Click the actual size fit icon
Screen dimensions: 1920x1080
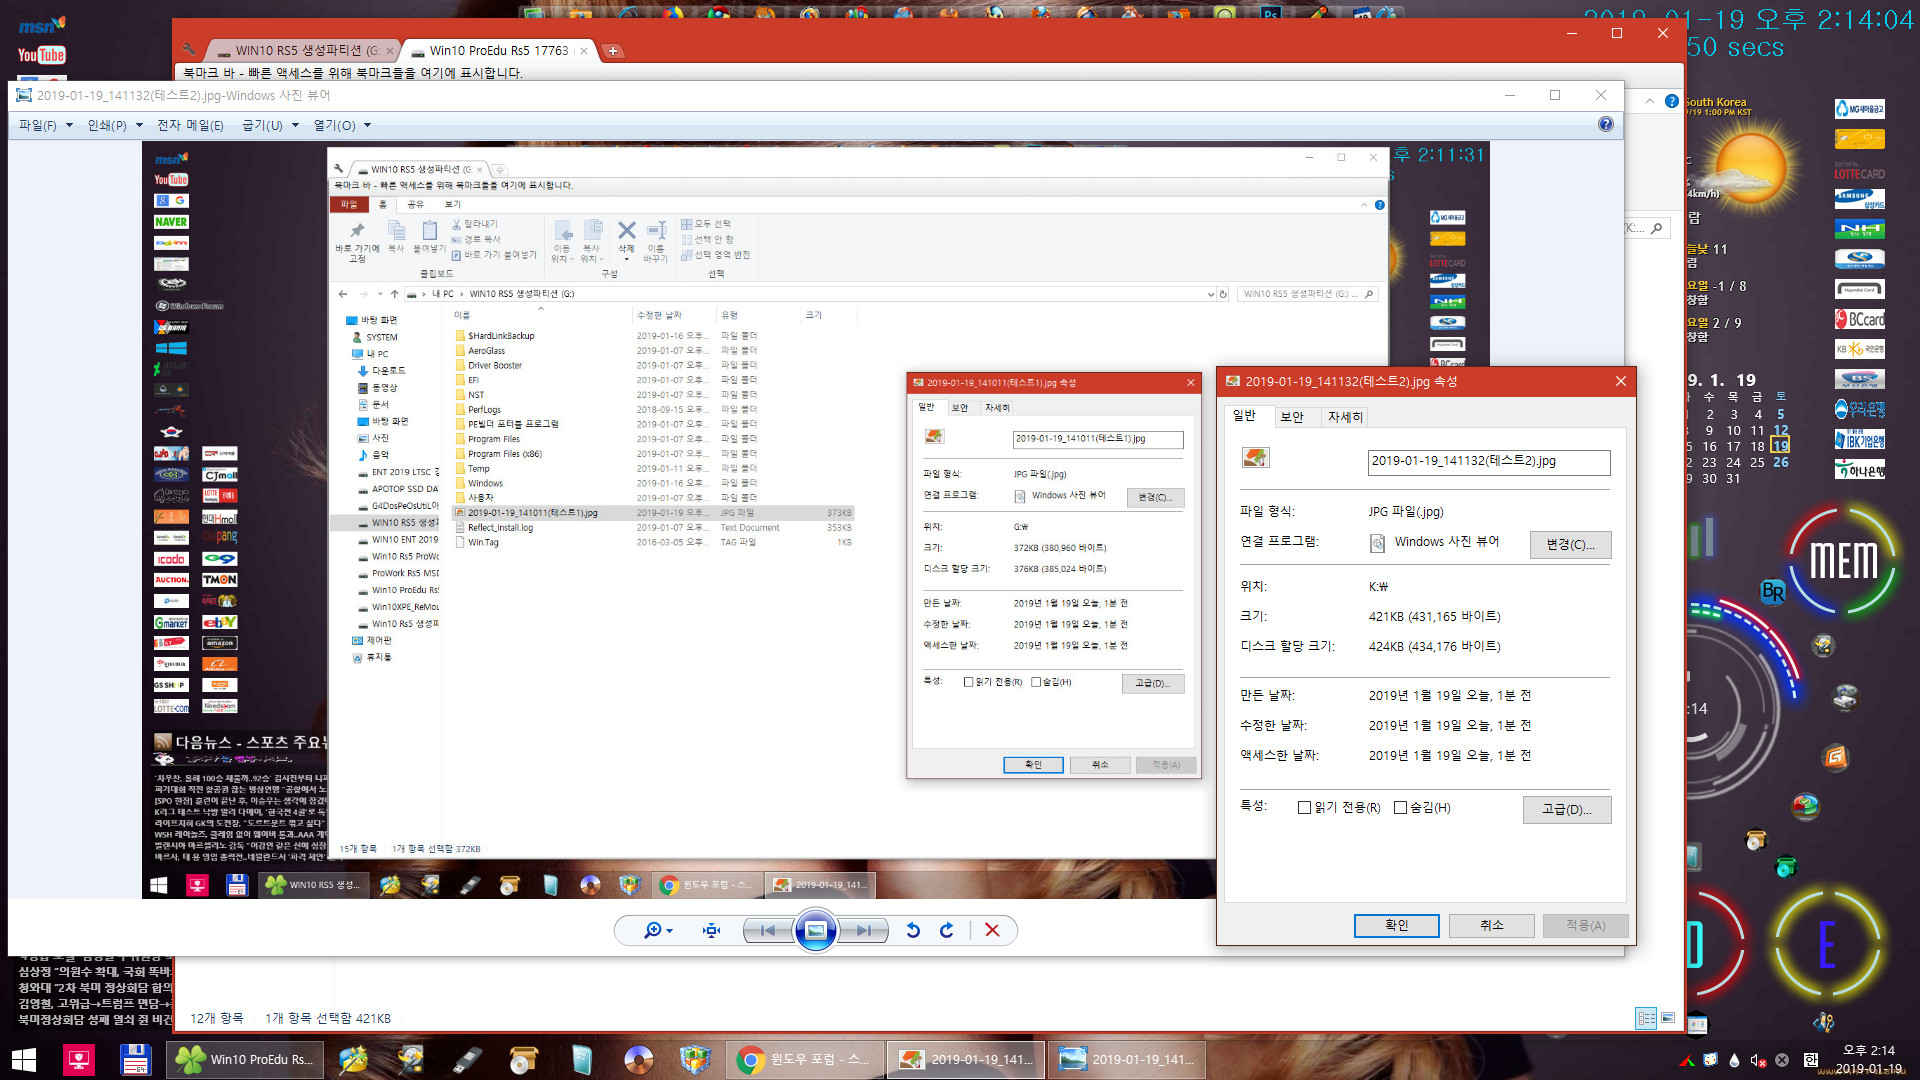coord(711,930)
